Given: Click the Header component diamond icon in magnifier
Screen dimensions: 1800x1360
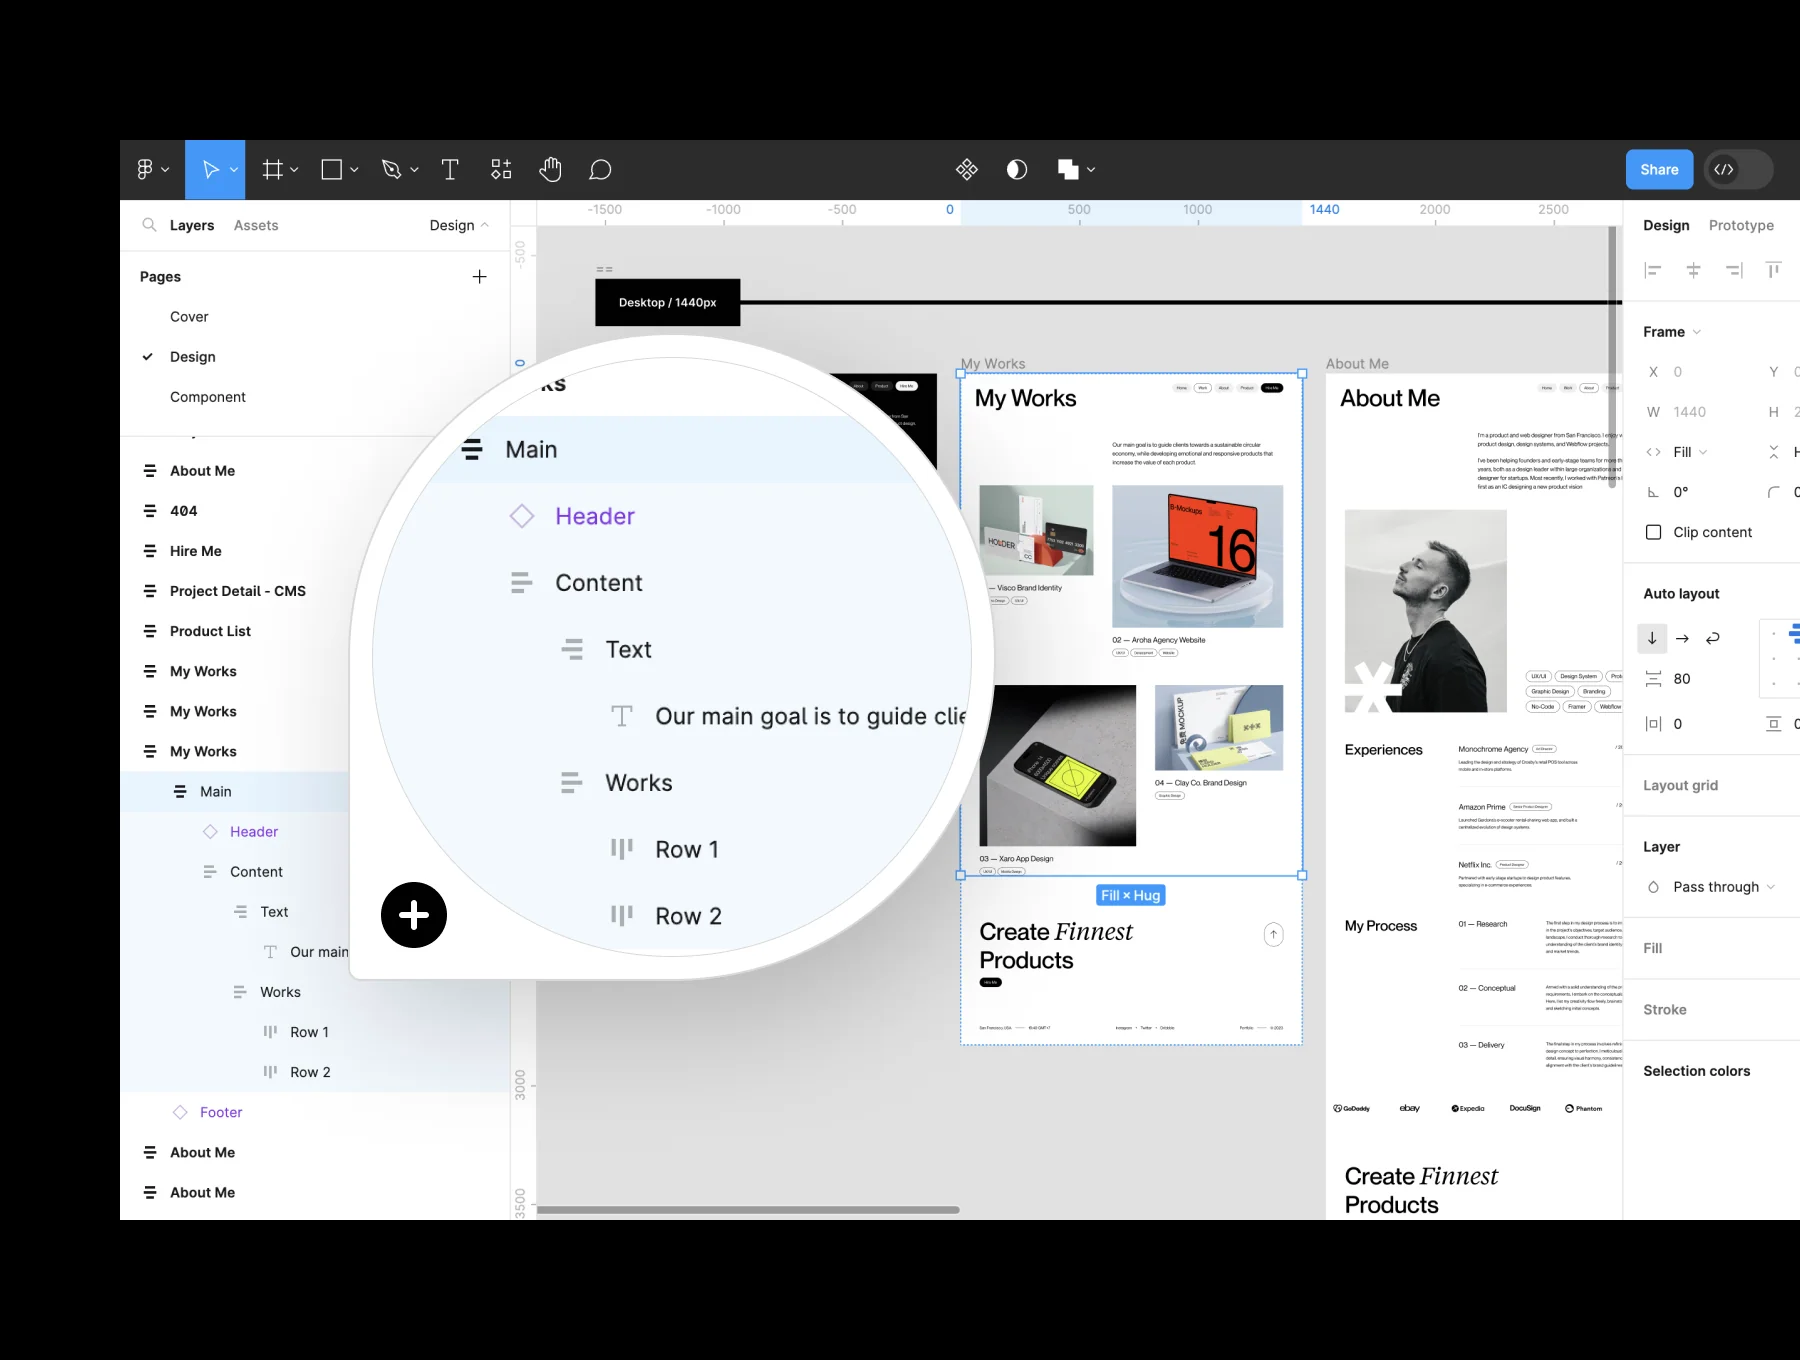Looking at the screenshot, I should (522, 516).
